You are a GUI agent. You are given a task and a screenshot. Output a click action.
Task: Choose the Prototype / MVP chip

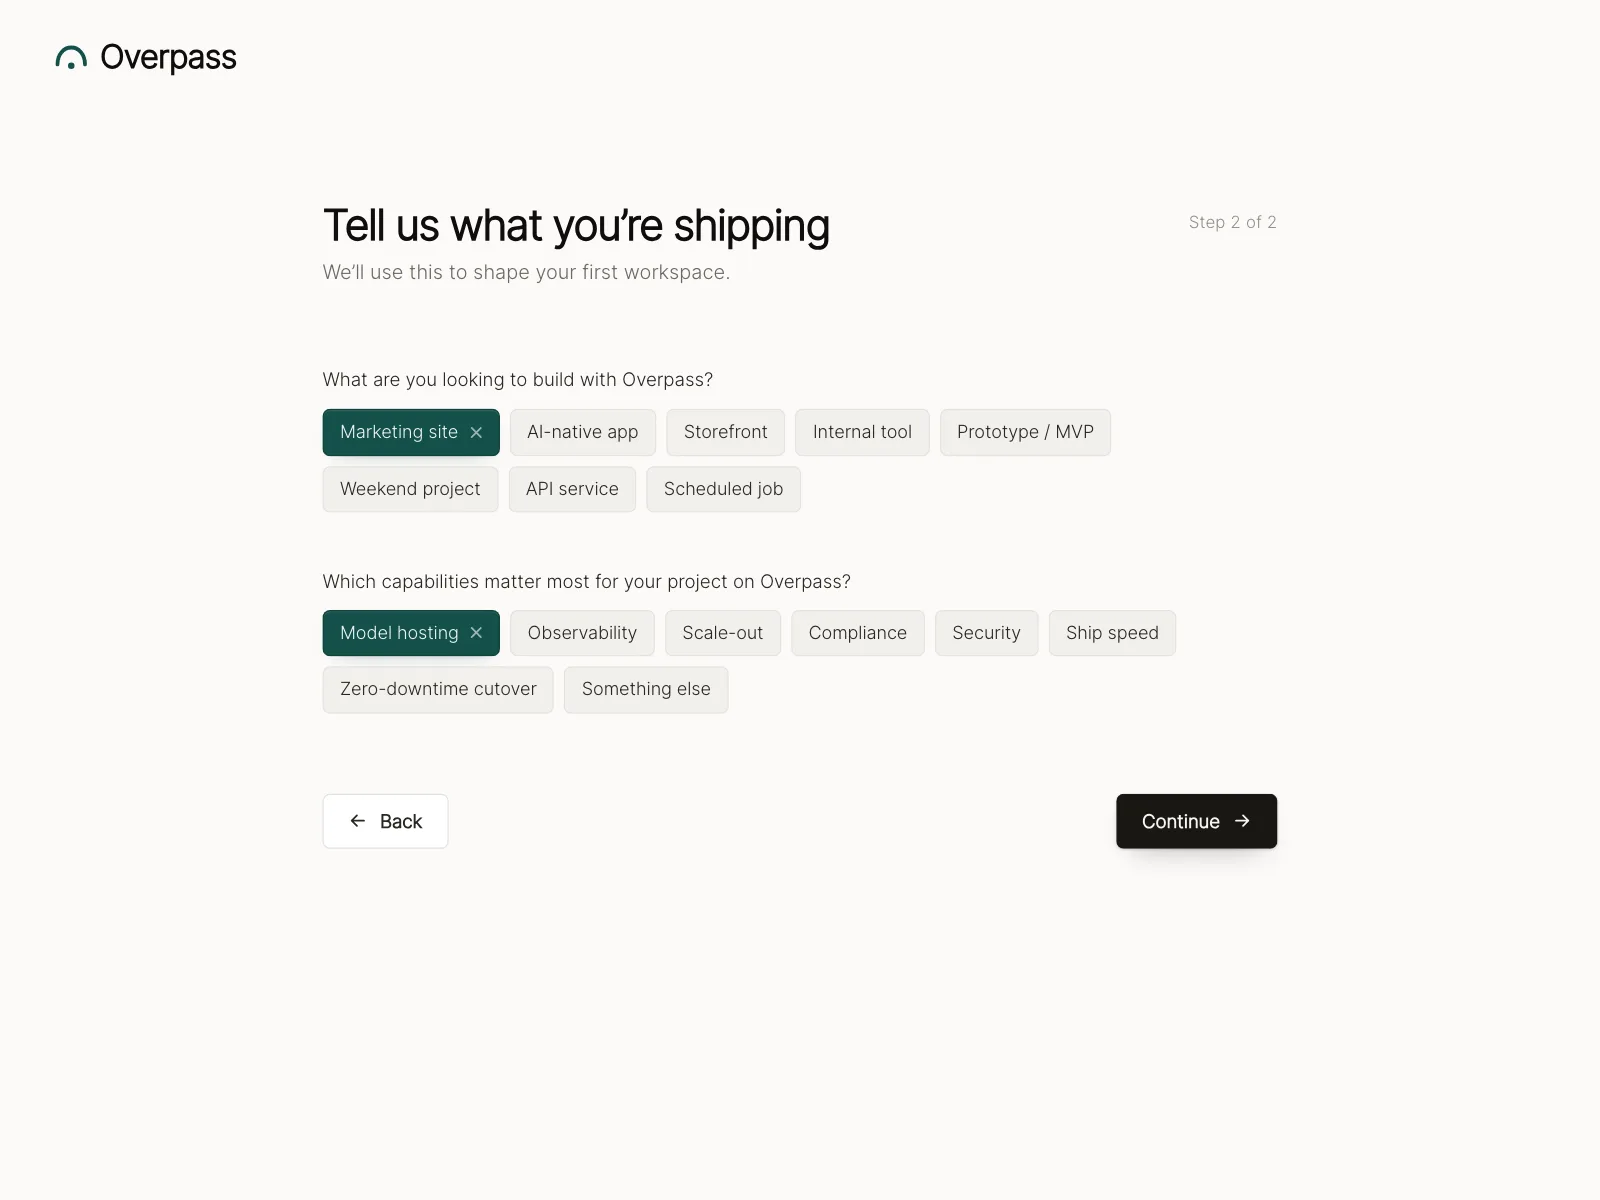(x=1025, y=432)
